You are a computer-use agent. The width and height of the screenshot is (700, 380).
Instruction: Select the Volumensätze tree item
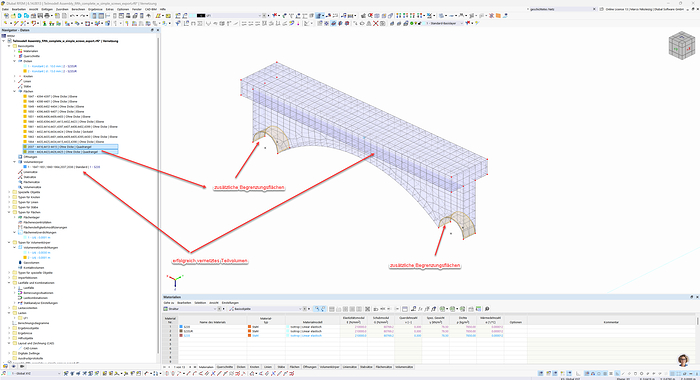pos(32,187)
